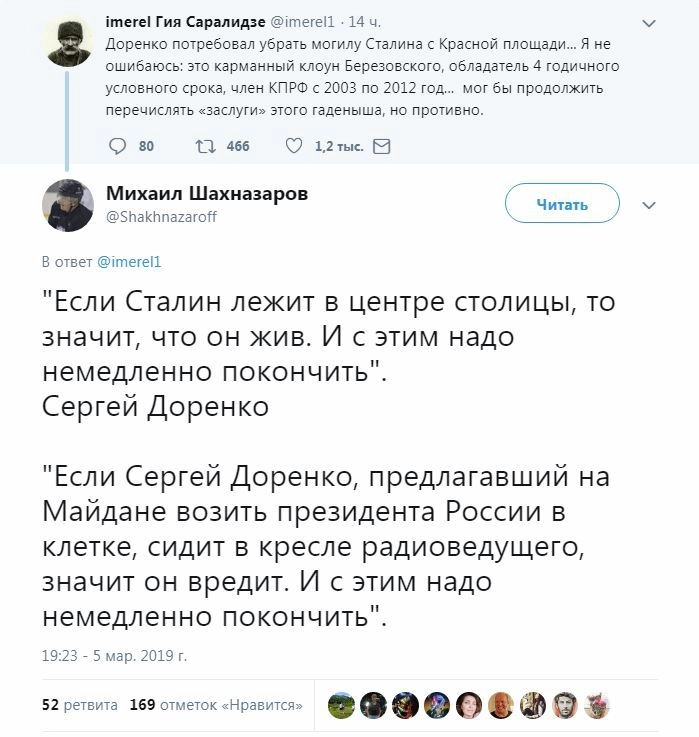
Task: Click the liker avatar of dark-haired woman
Action: [x=469, y=704]
